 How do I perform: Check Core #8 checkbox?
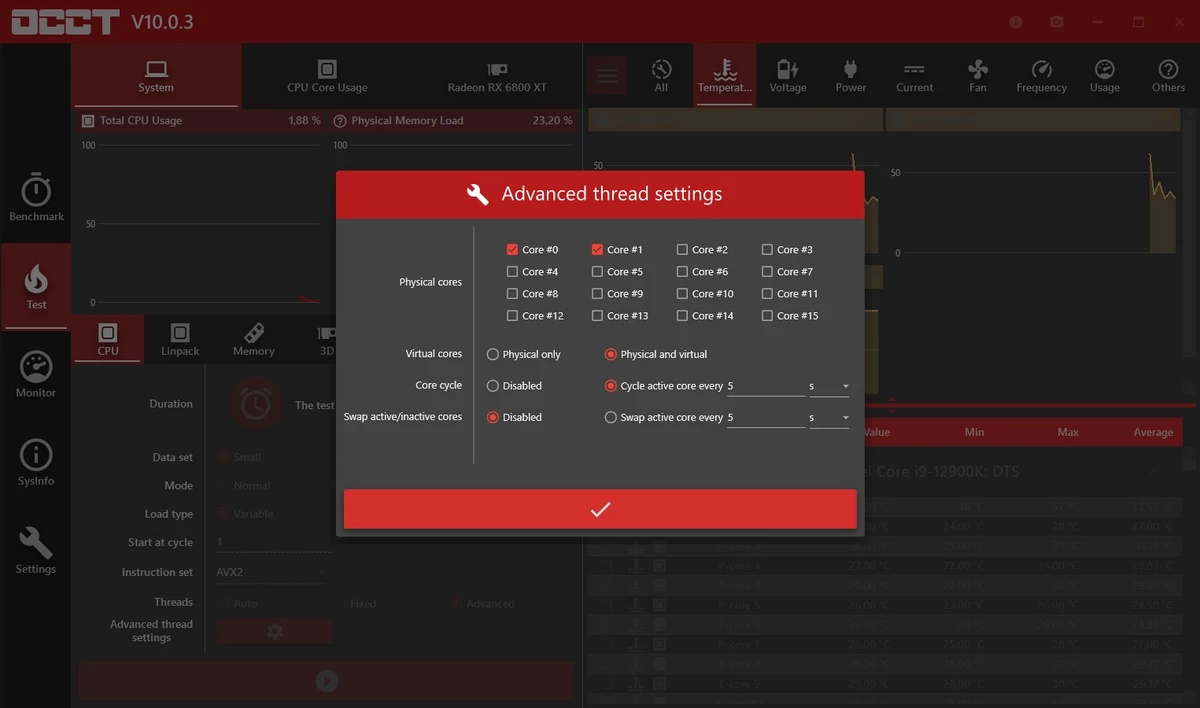[x=512, y=294]
